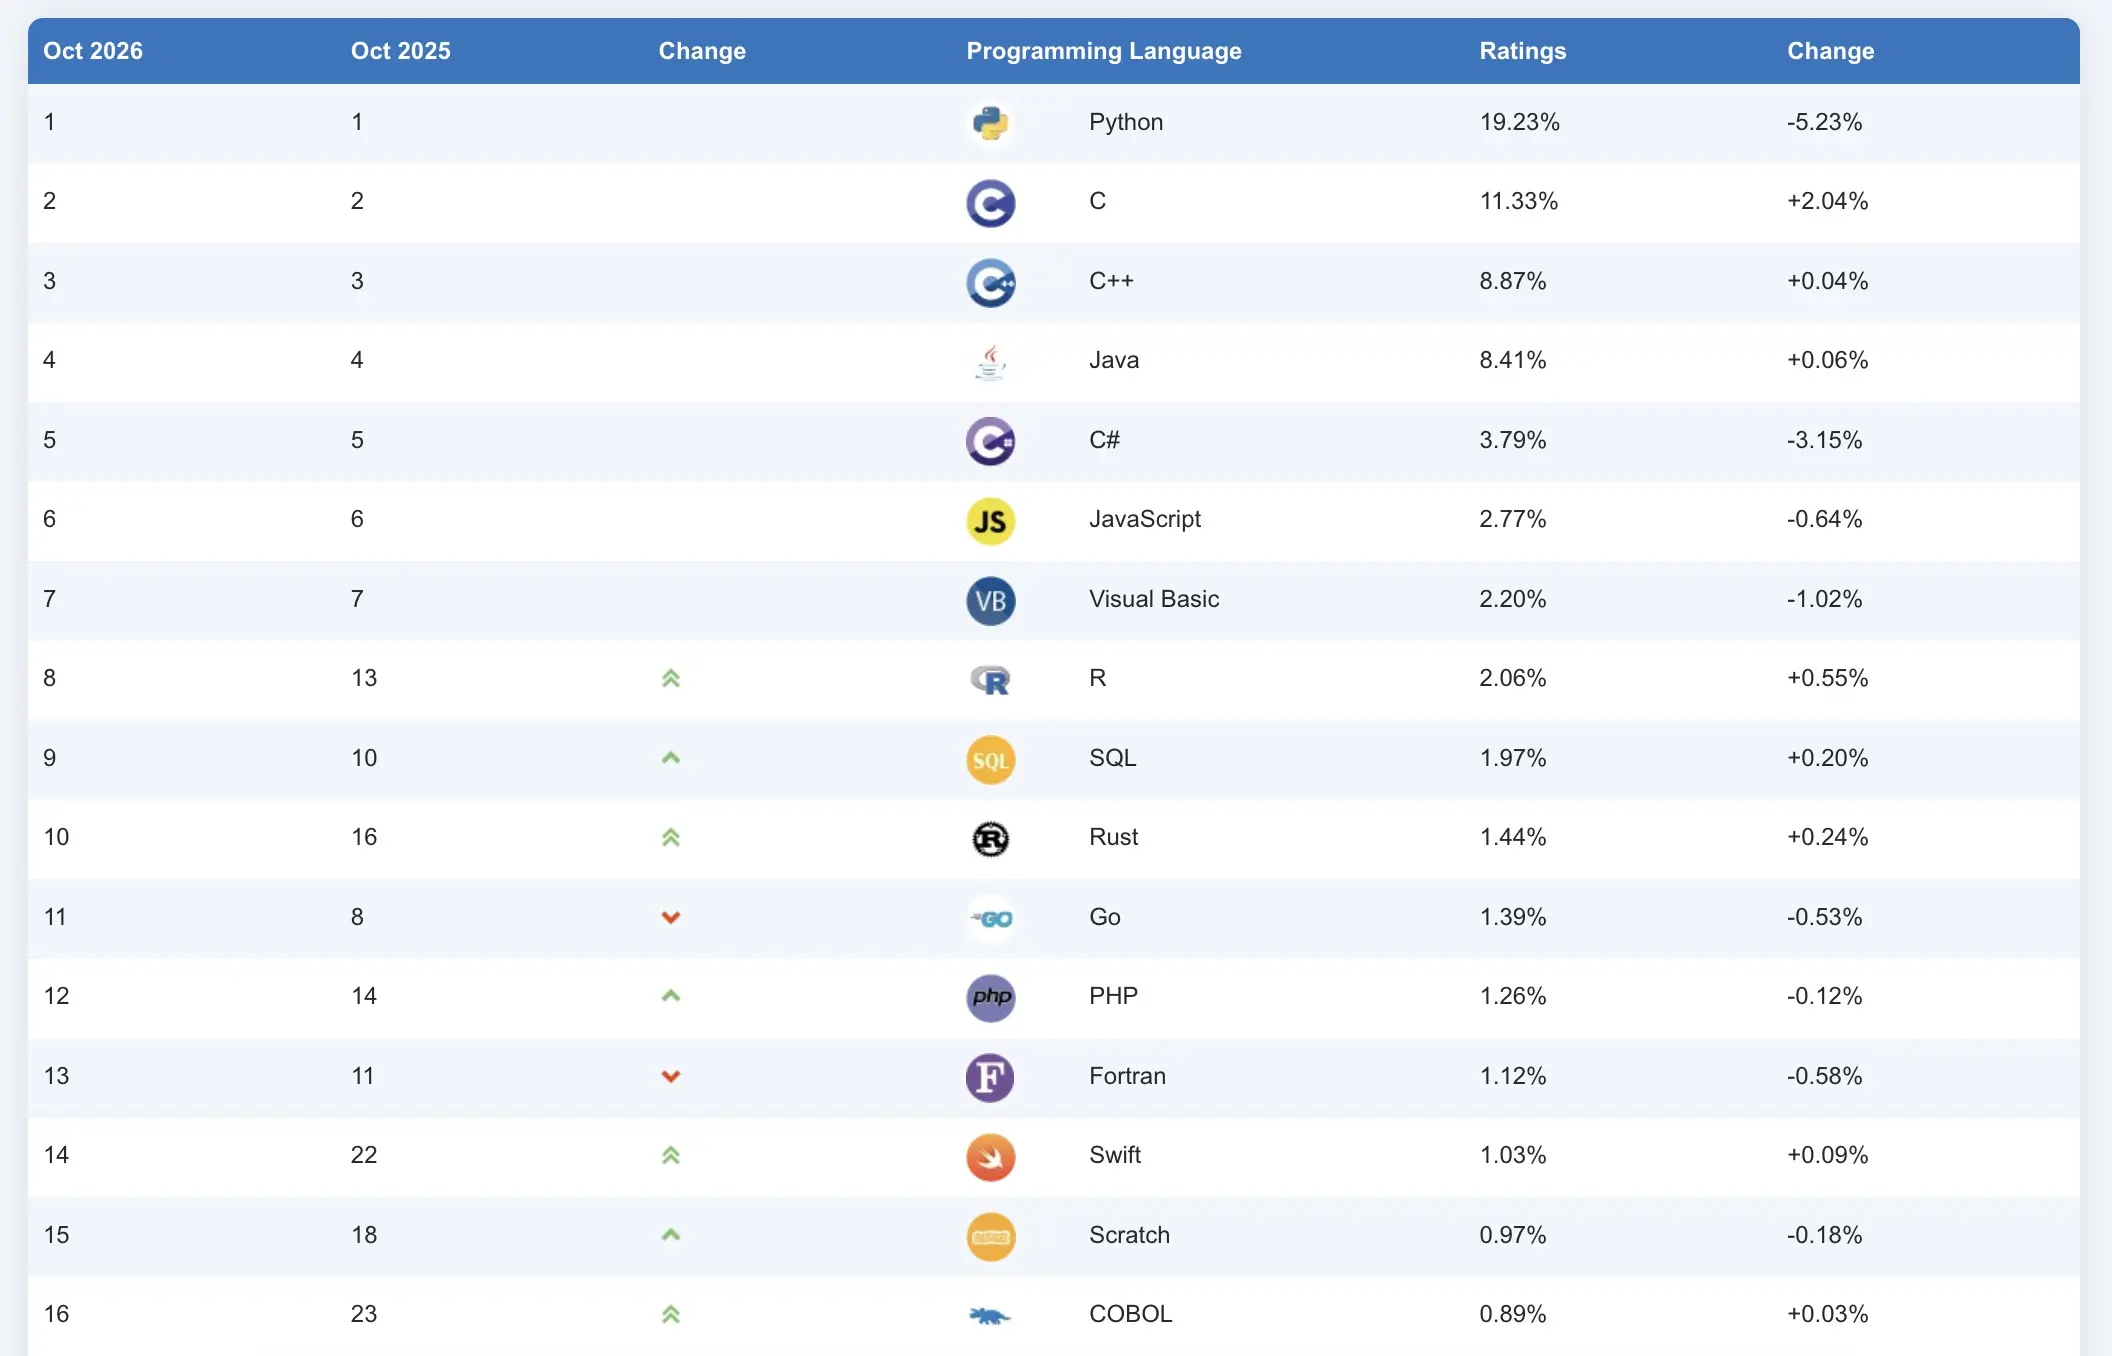2112x1356 pixels.
Task: Click the Go language logo
Action: [990, 918]
